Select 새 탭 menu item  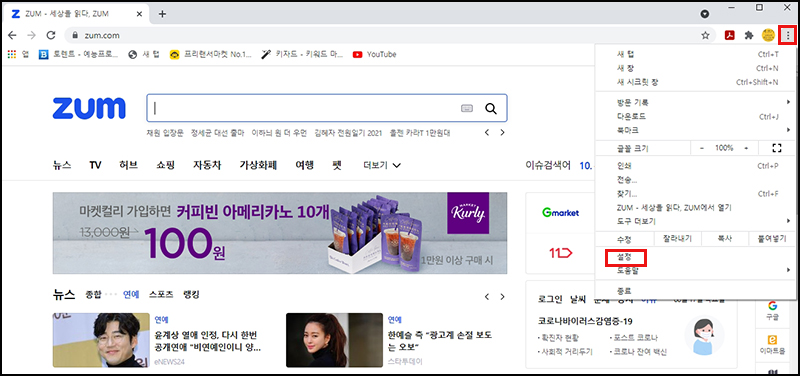(x=695, y=54)
